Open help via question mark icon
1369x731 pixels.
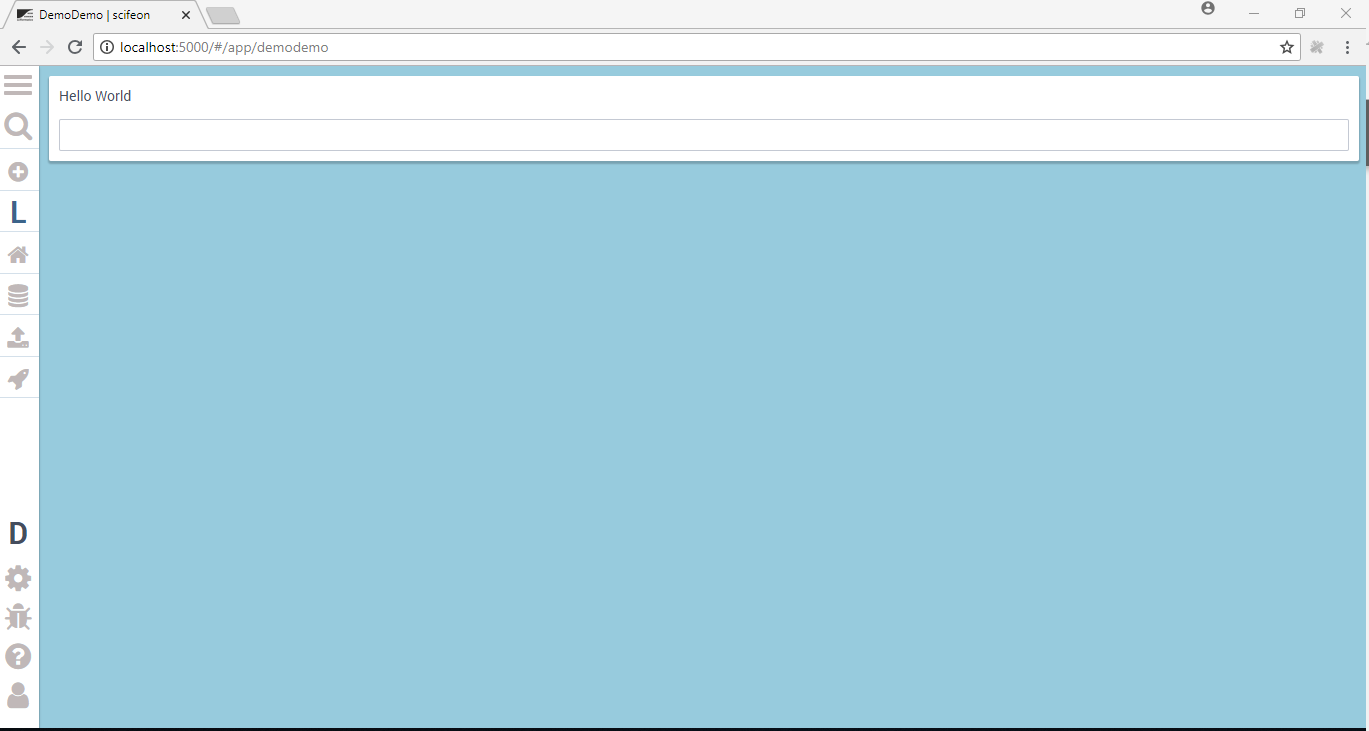(x=18, y=656)
